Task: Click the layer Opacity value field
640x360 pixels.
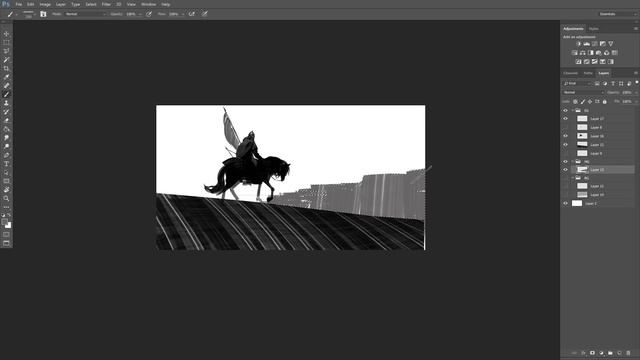Action: pyautogui.click(x=627, y=92)
